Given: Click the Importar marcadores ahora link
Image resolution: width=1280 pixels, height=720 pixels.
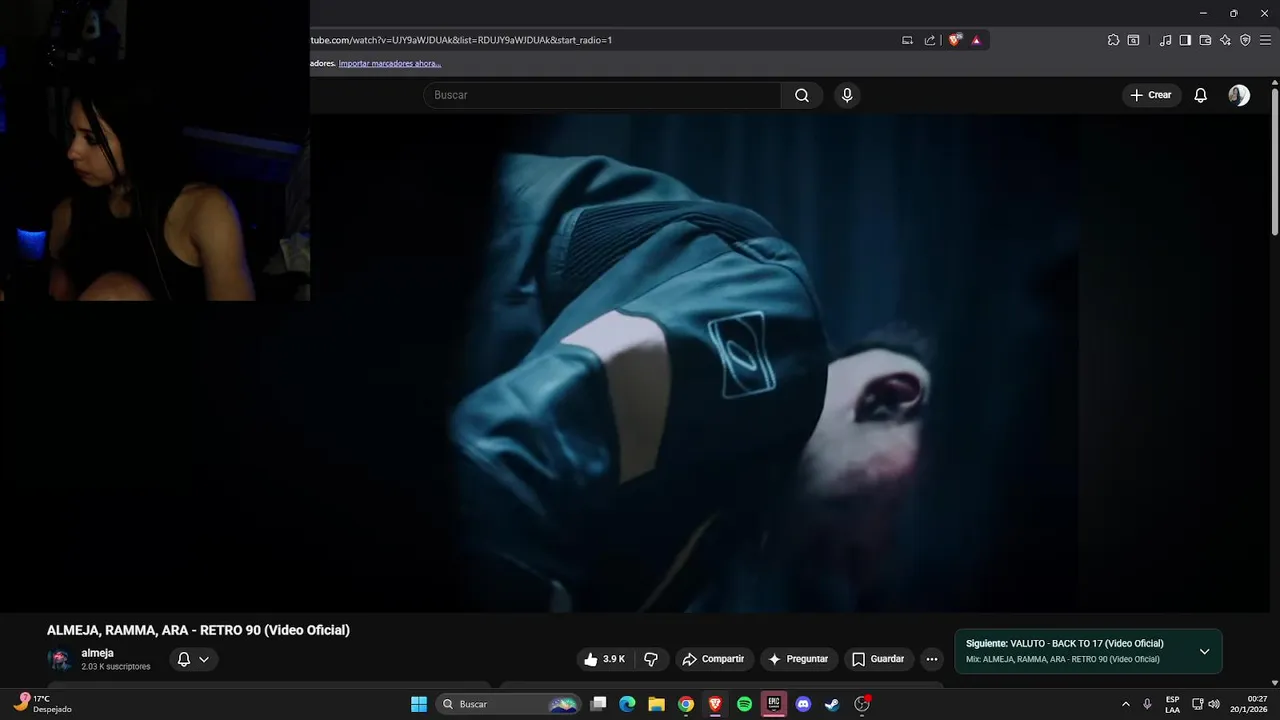Looking at the screenshot, I should (x=390, y=63).
